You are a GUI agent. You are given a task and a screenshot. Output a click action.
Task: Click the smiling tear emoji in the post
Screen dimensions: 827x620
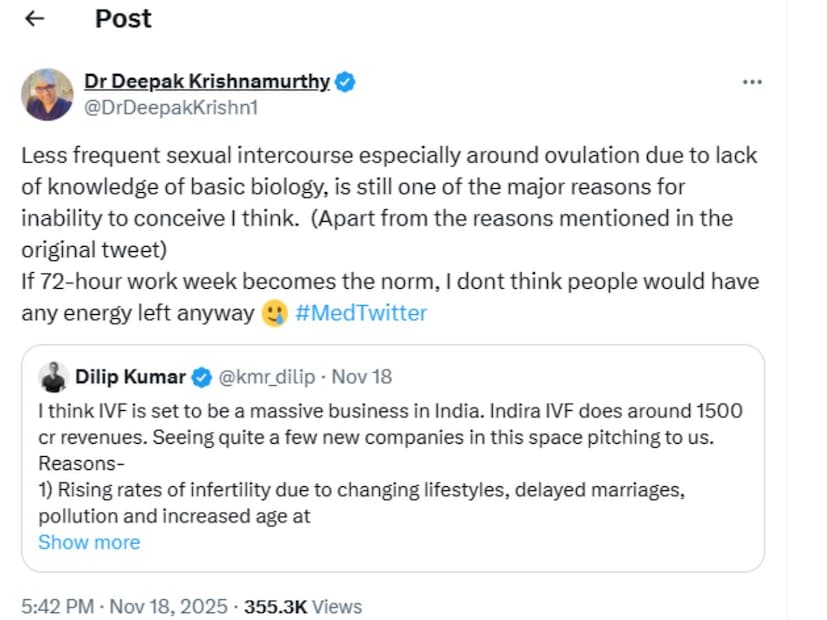(x=275, y=313)
